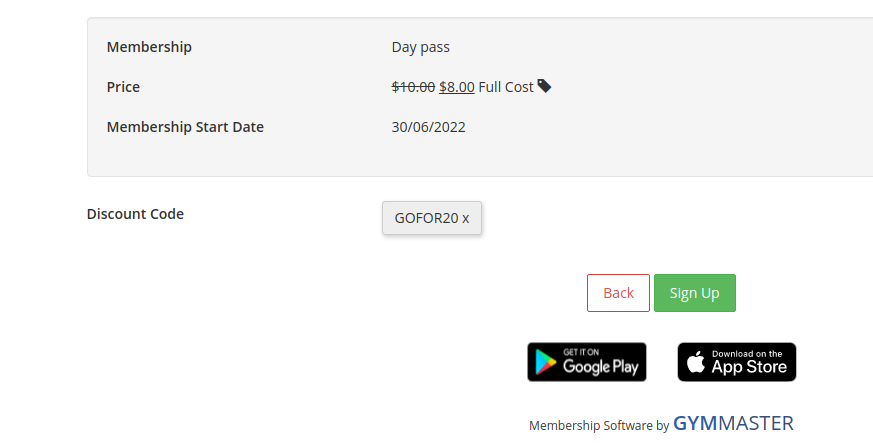Open the Apple App Store badge
Image resolution: width=873 pixels, height=444 pixels.
[x=737, y=362]
